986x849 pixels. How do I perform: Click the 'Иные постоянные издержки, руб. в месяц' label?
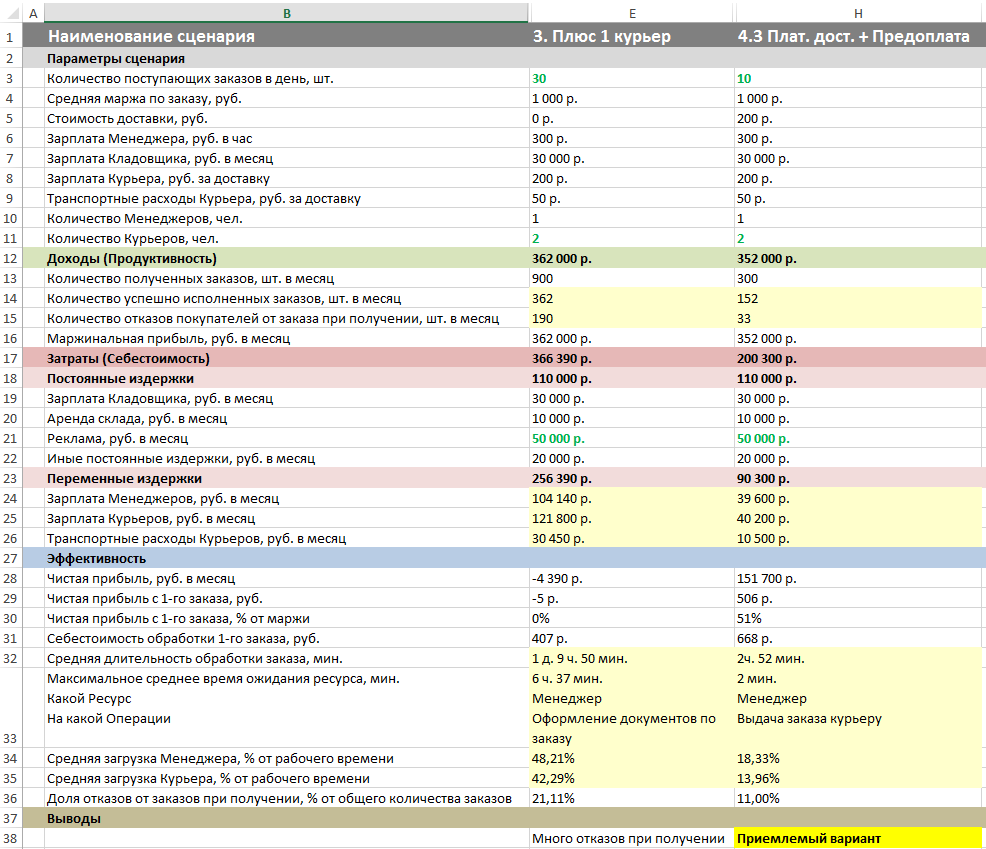[x=181, y=459]
